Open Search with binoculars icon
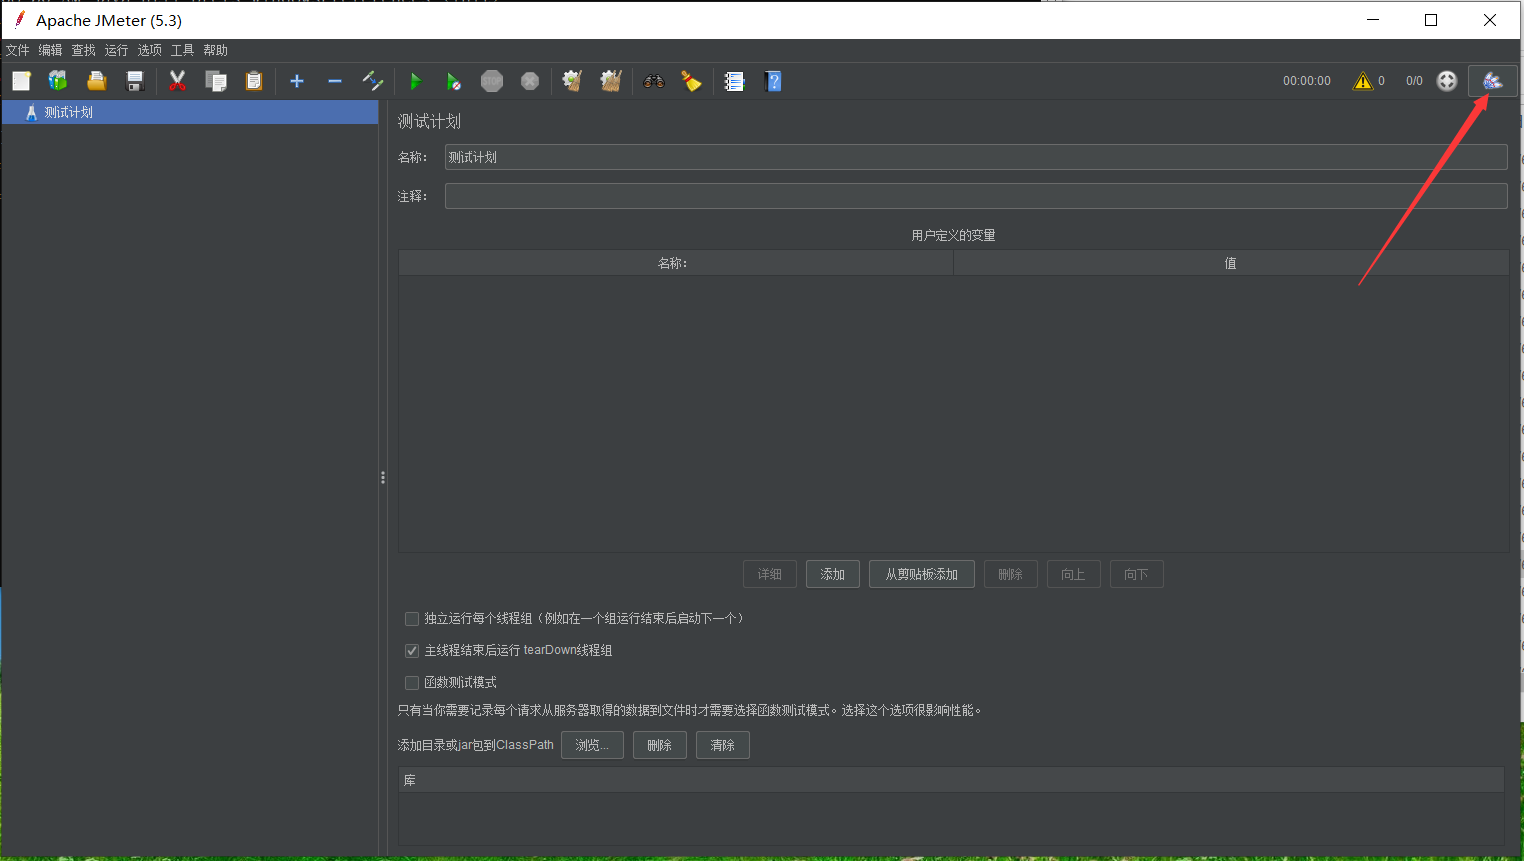This screenshot has width=1524, height=861. pos(654,81)
